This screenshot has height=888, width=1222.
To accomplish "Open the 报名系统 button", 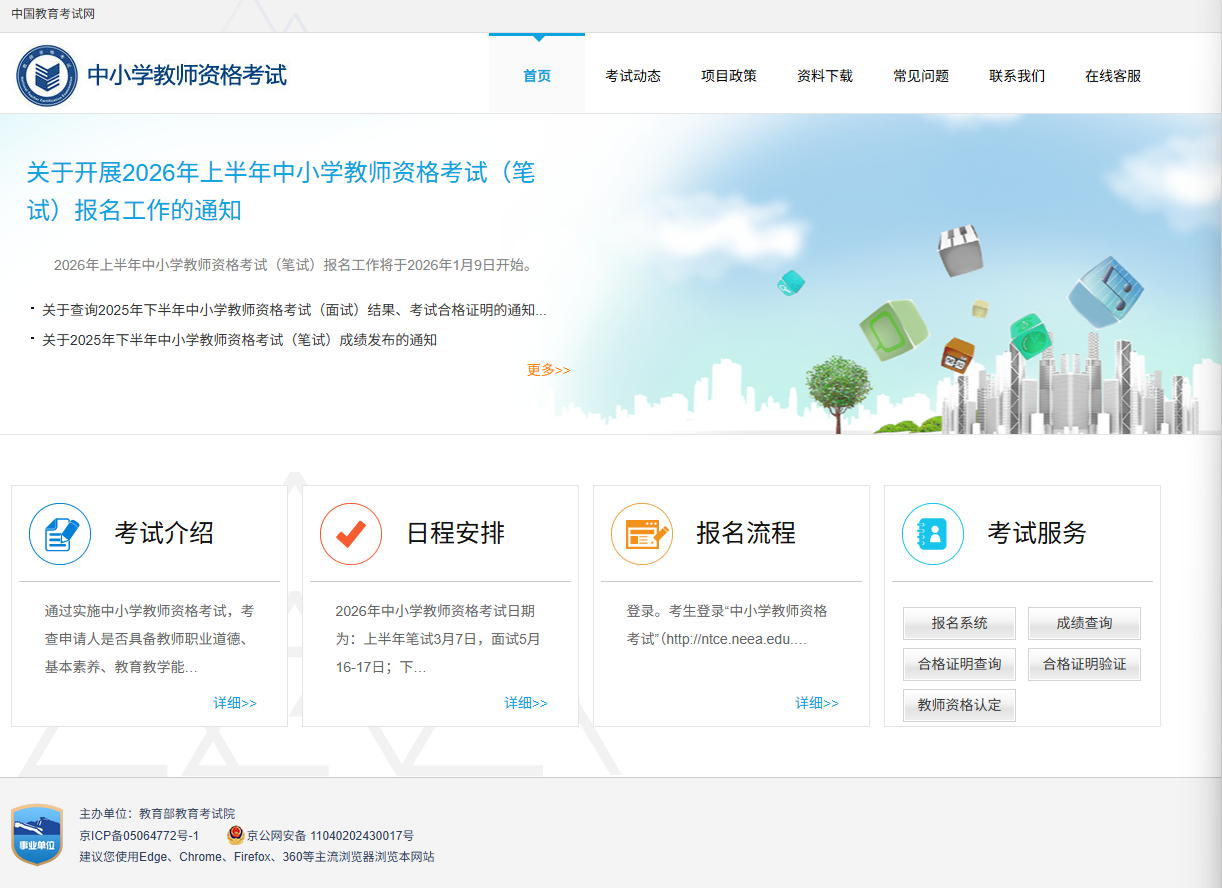I will click(x=959, y=623).
